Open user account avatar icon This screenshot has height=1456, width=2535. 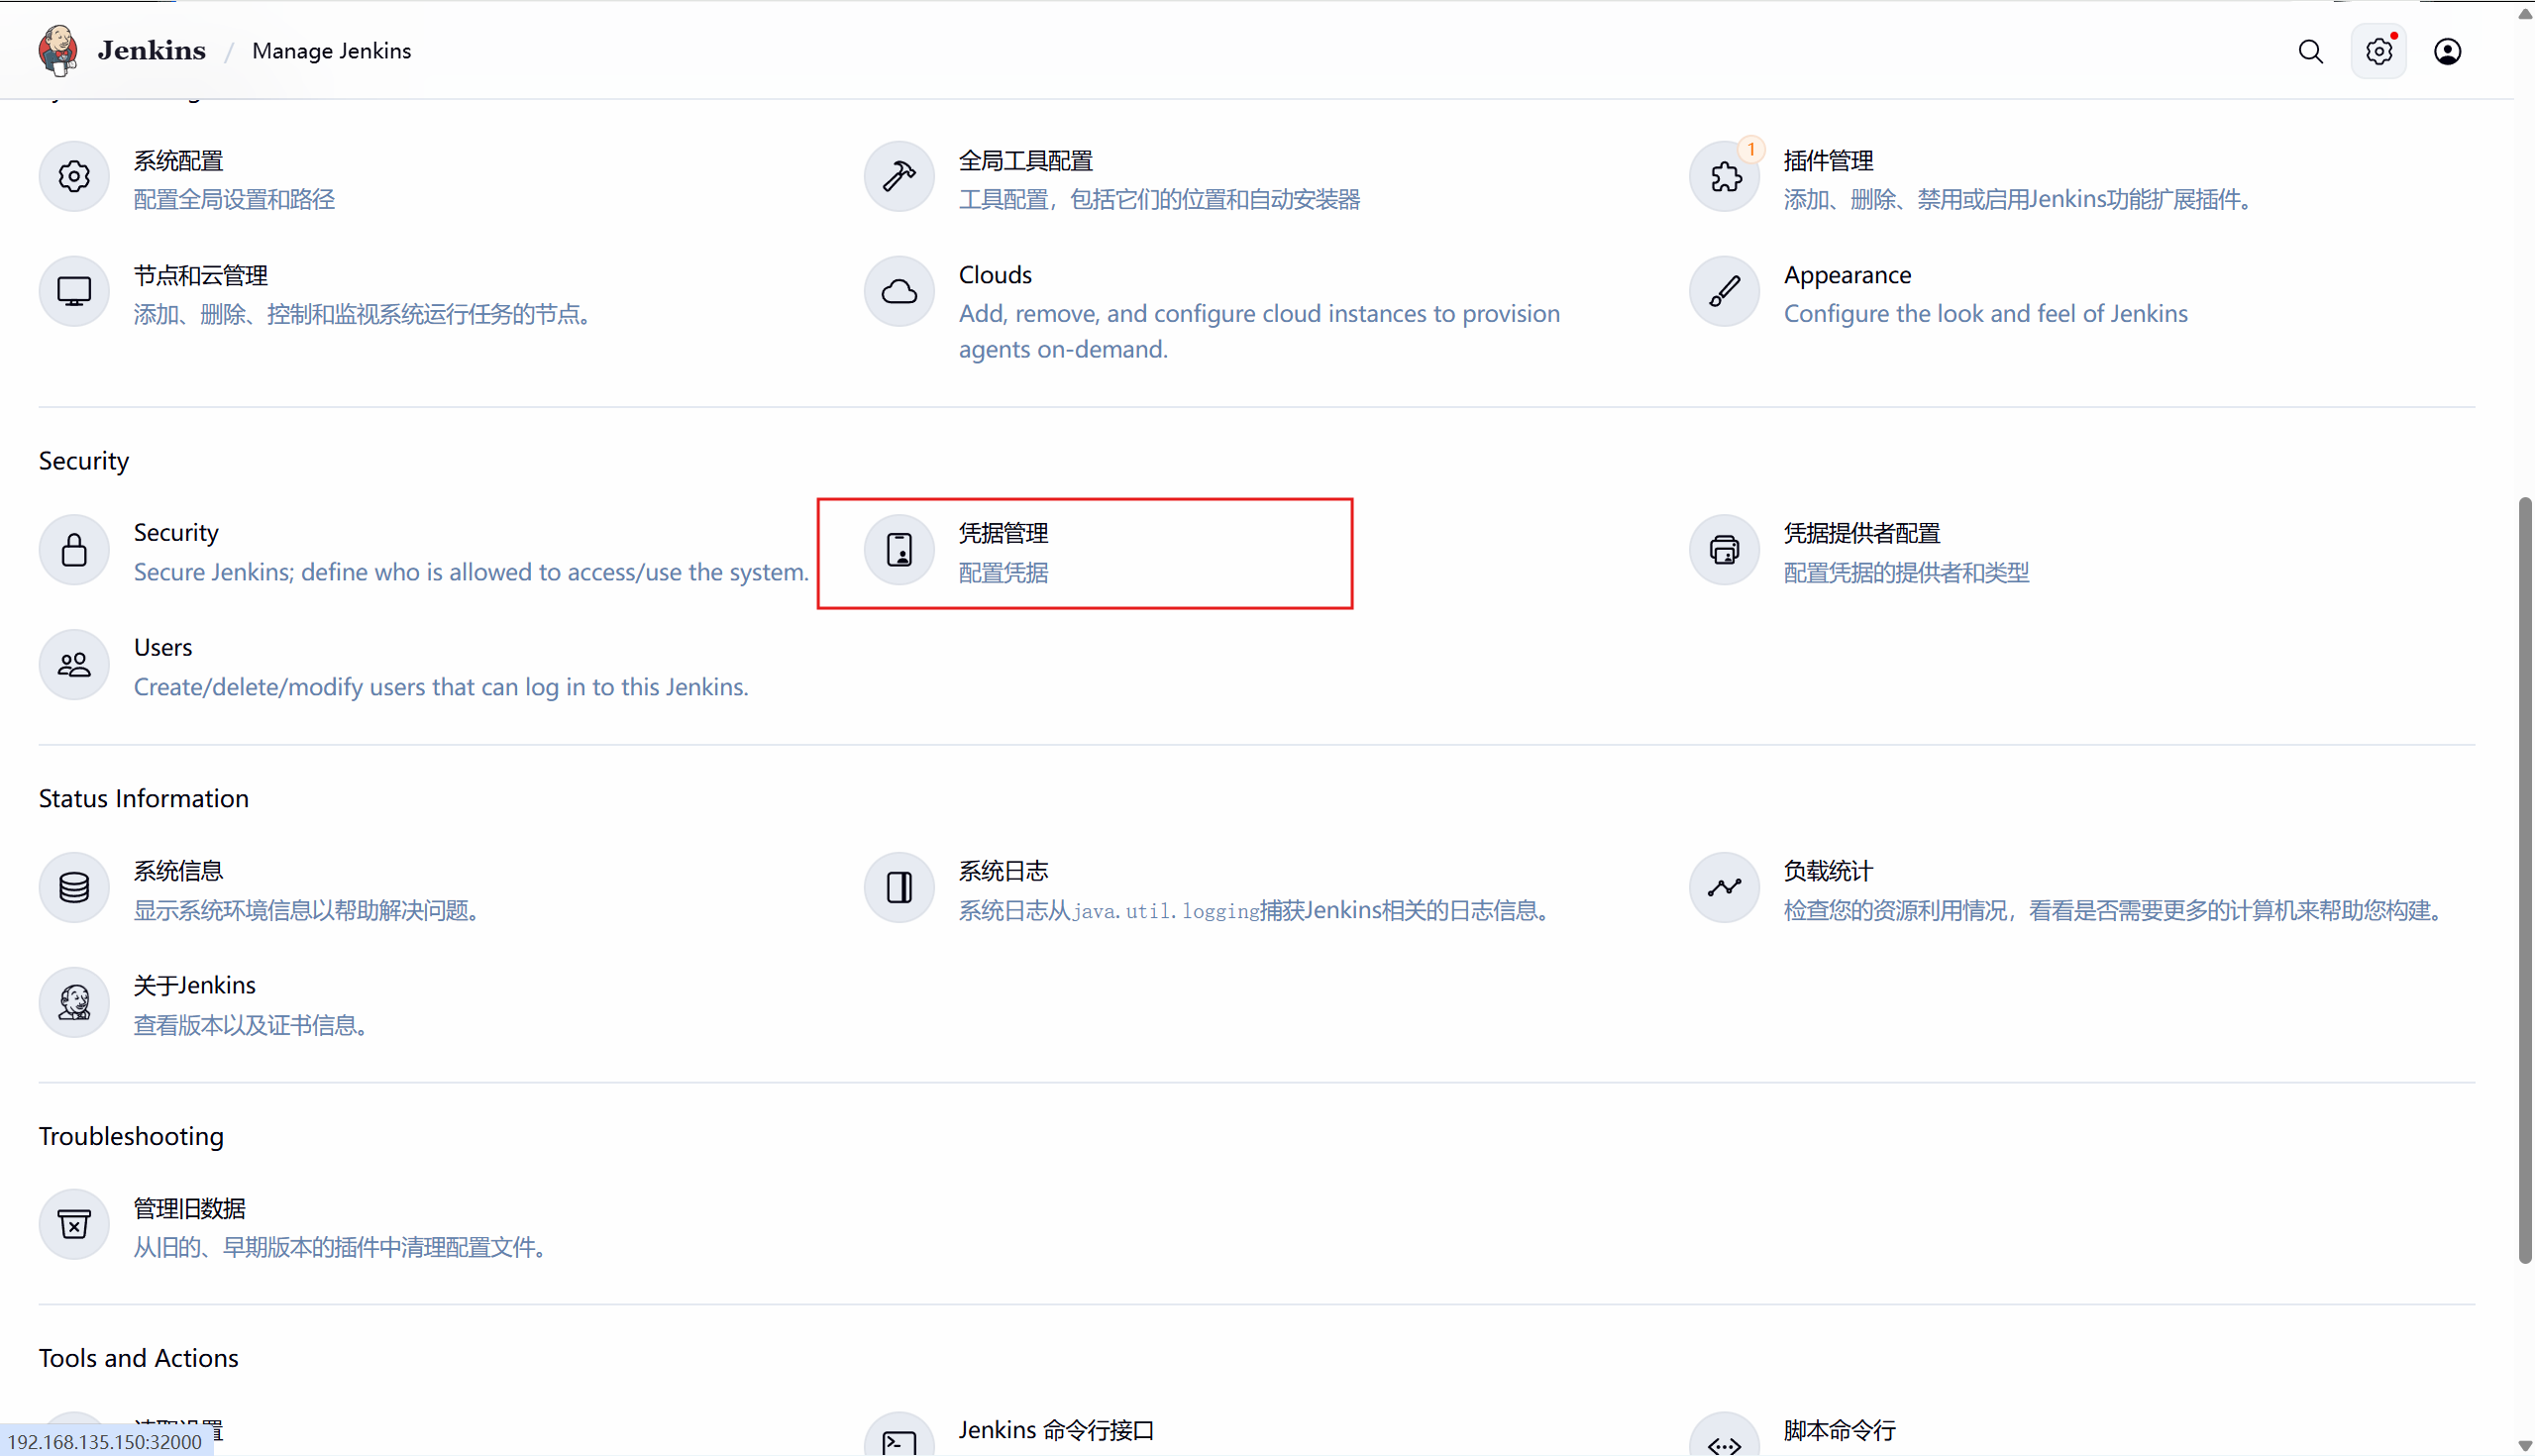(x=2447, y=51)
